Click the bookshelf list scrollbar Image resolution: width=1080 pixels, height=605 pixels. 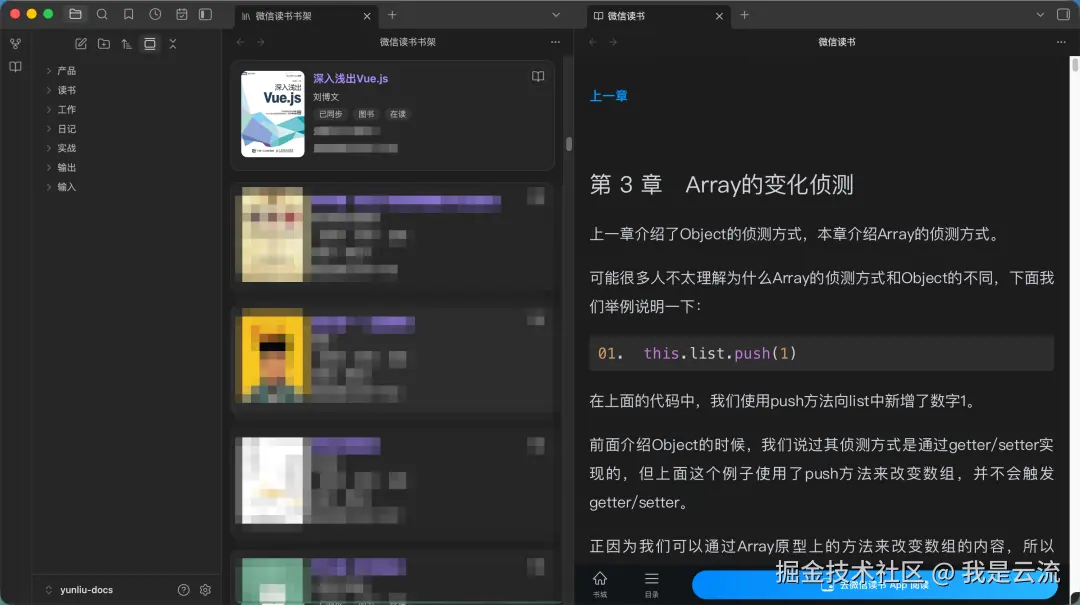[x=569, y=144]
